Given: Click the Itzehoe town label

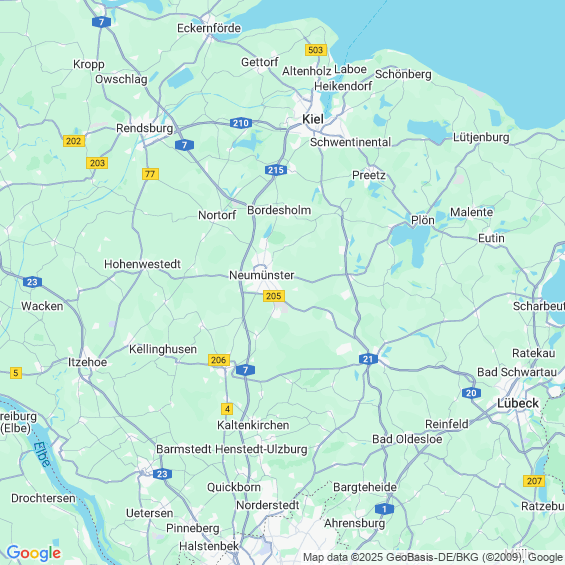Looking at the screenshot, I should pyautogui.click(x=88, y=362).
